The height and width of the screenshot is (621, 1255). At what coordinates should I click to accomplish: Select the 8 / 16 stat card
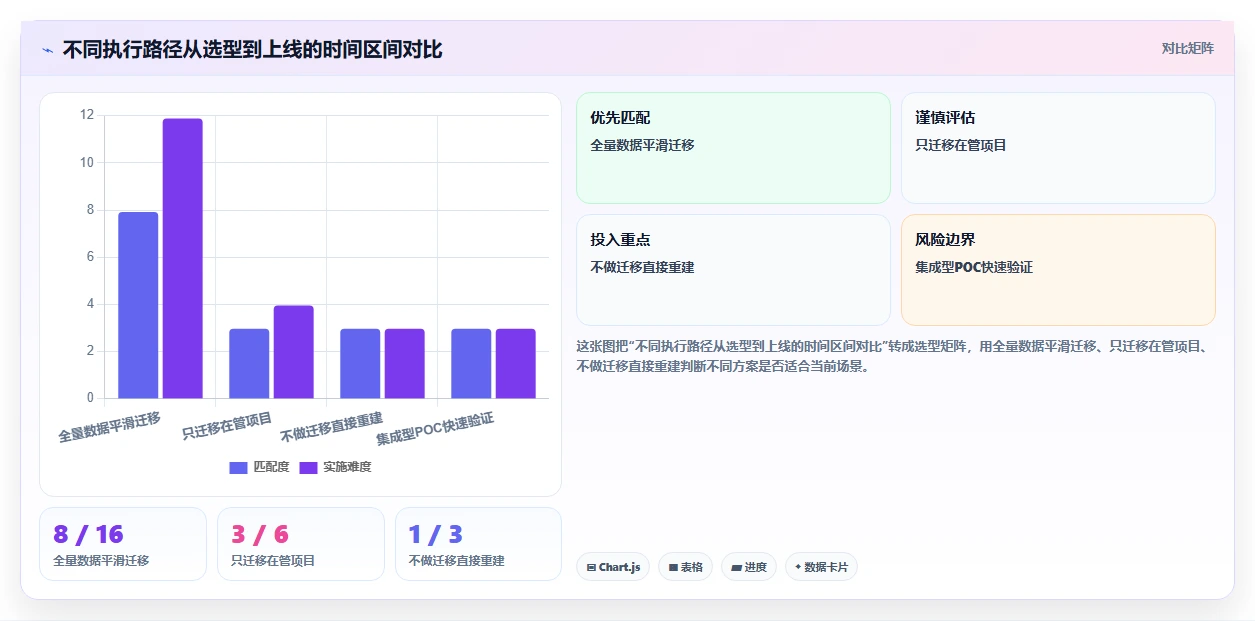tap(123, 544)
